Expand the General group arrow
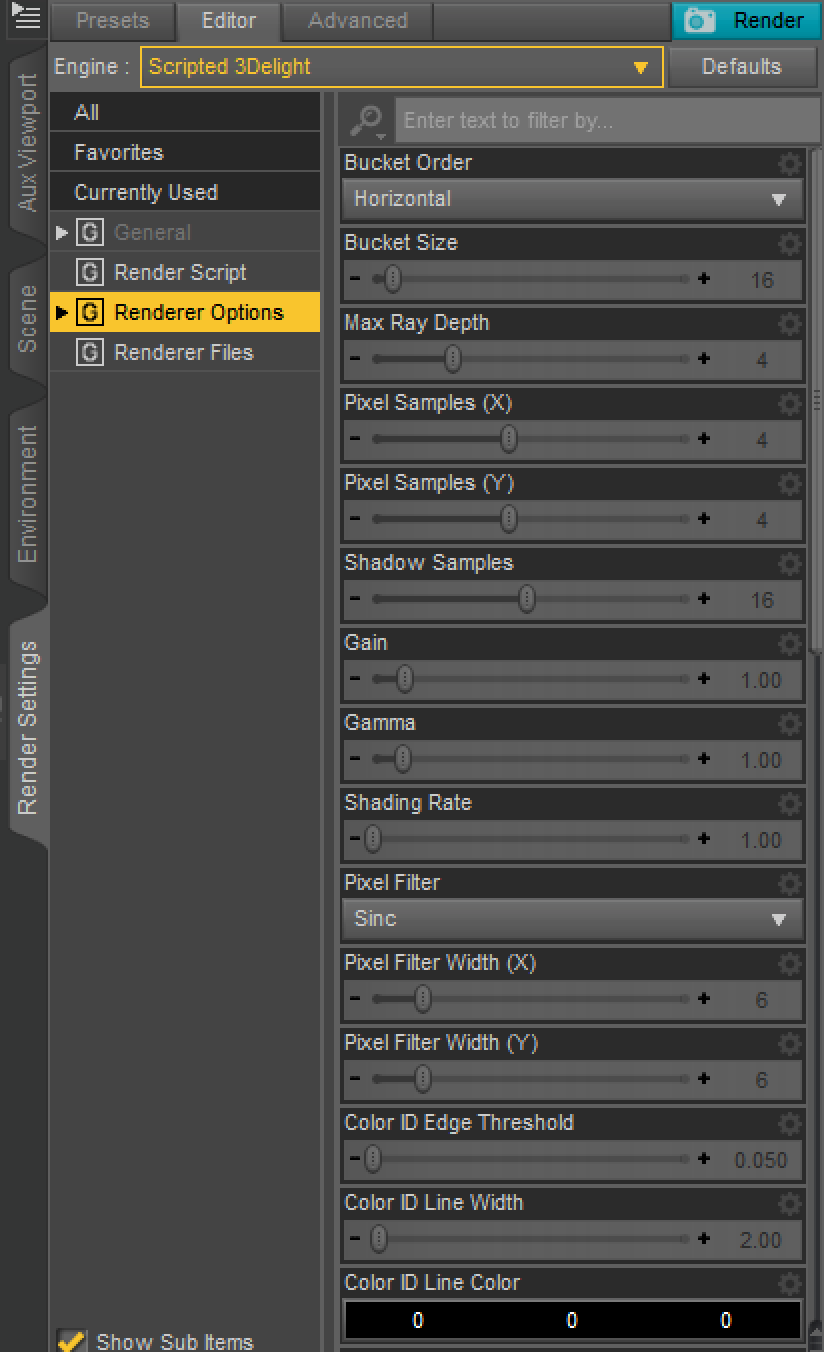 click(62, 233)
